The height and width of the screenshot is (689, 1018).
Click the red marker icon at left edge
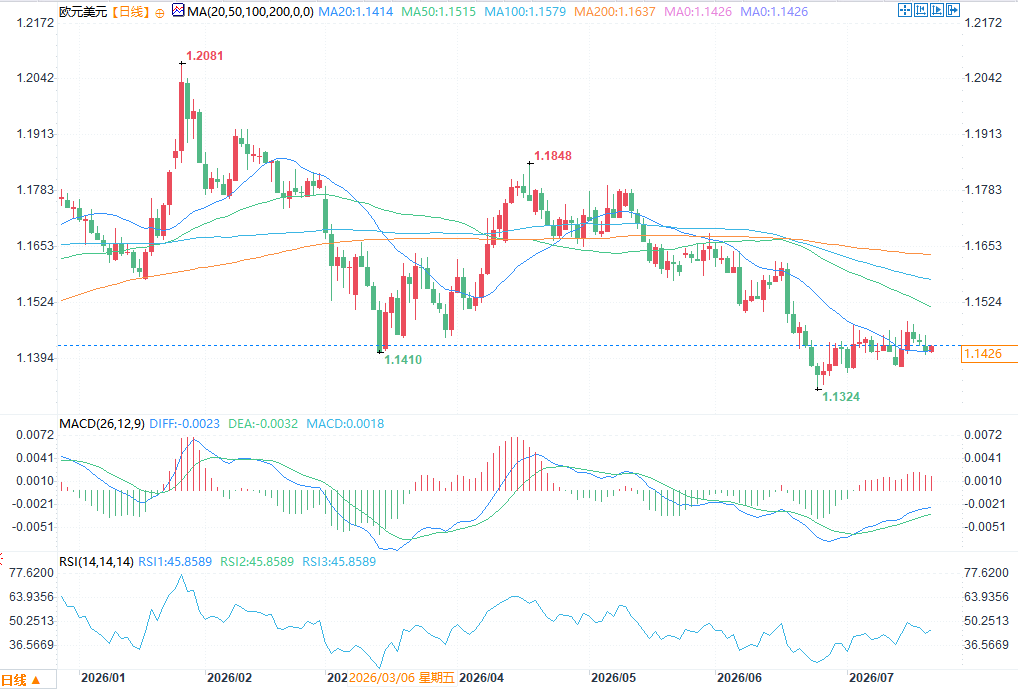[x=2, y=558]
